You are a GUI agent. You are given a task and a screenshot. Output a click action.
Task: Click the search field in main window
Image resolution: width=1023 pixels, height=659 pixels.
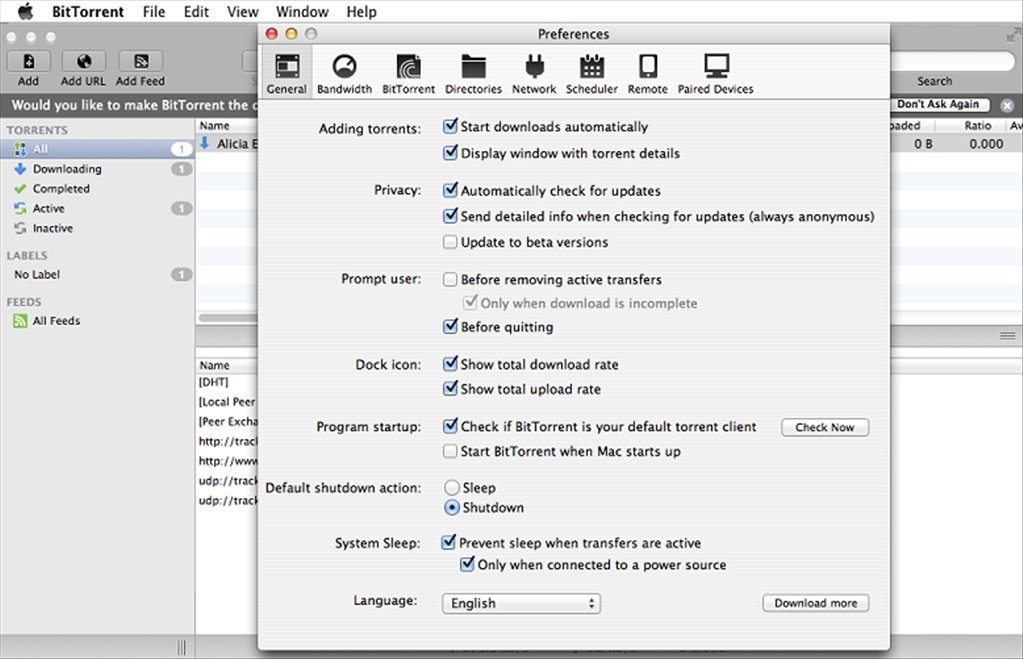(x=953, y=61)
